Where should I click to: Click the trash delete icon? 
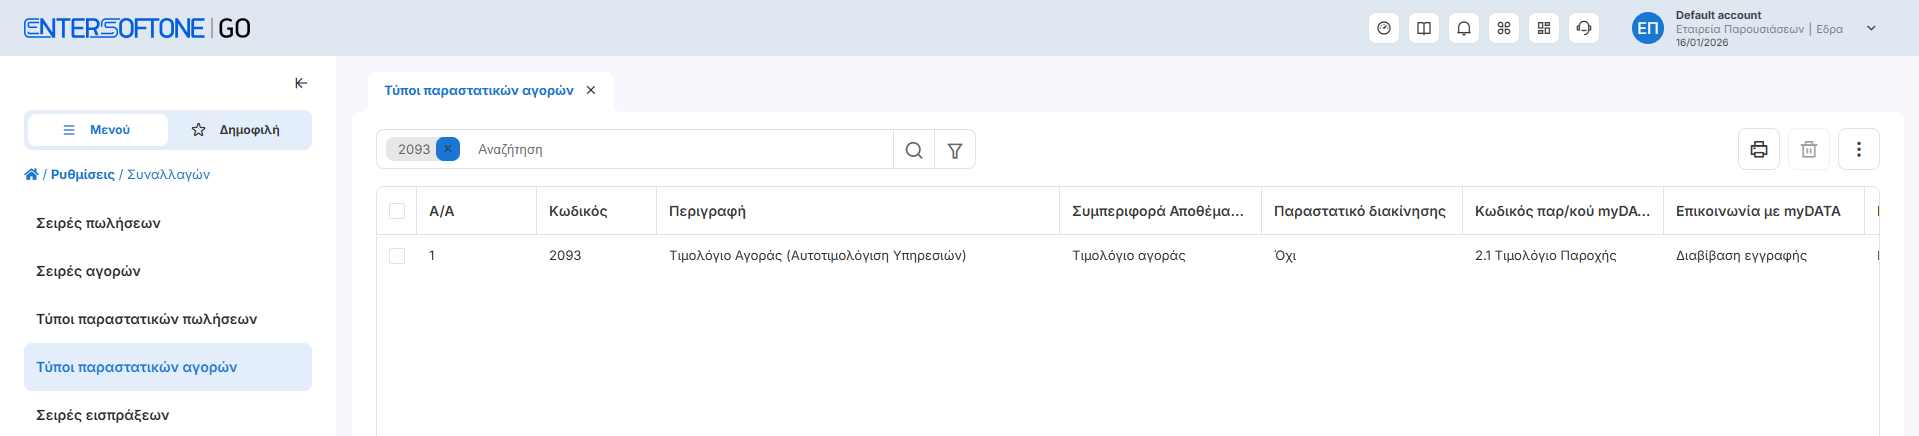1809,149
